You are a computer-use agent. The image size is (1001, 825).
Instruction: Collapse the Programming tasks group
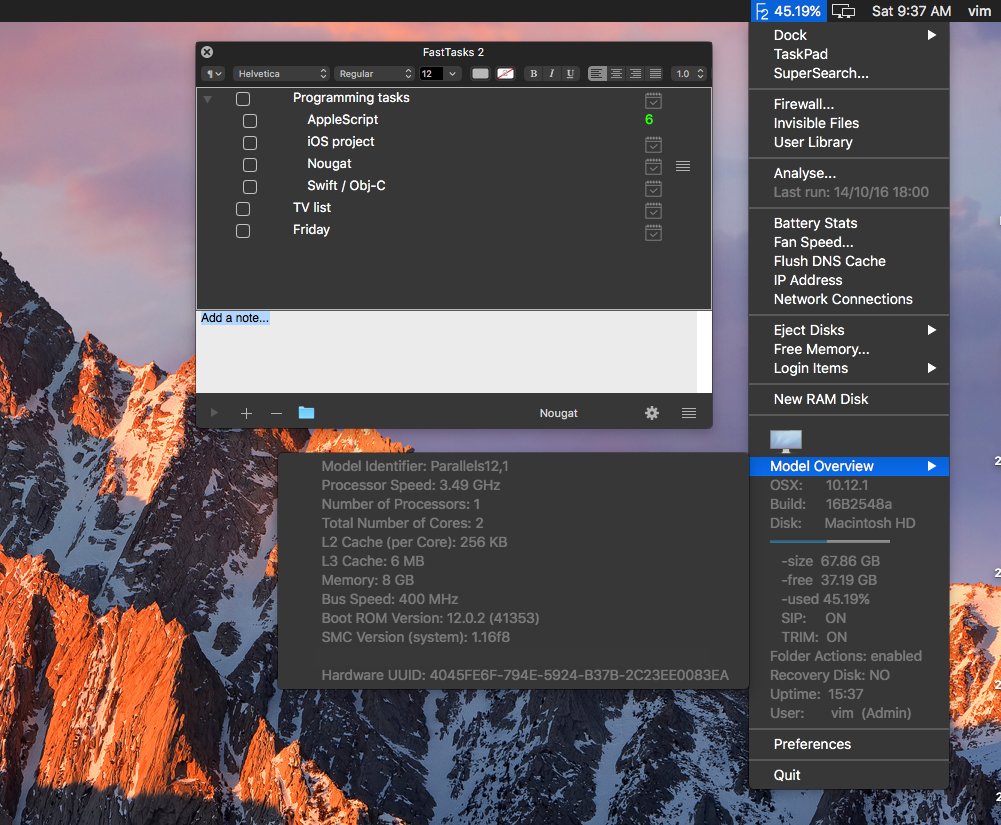coord(207,98)
